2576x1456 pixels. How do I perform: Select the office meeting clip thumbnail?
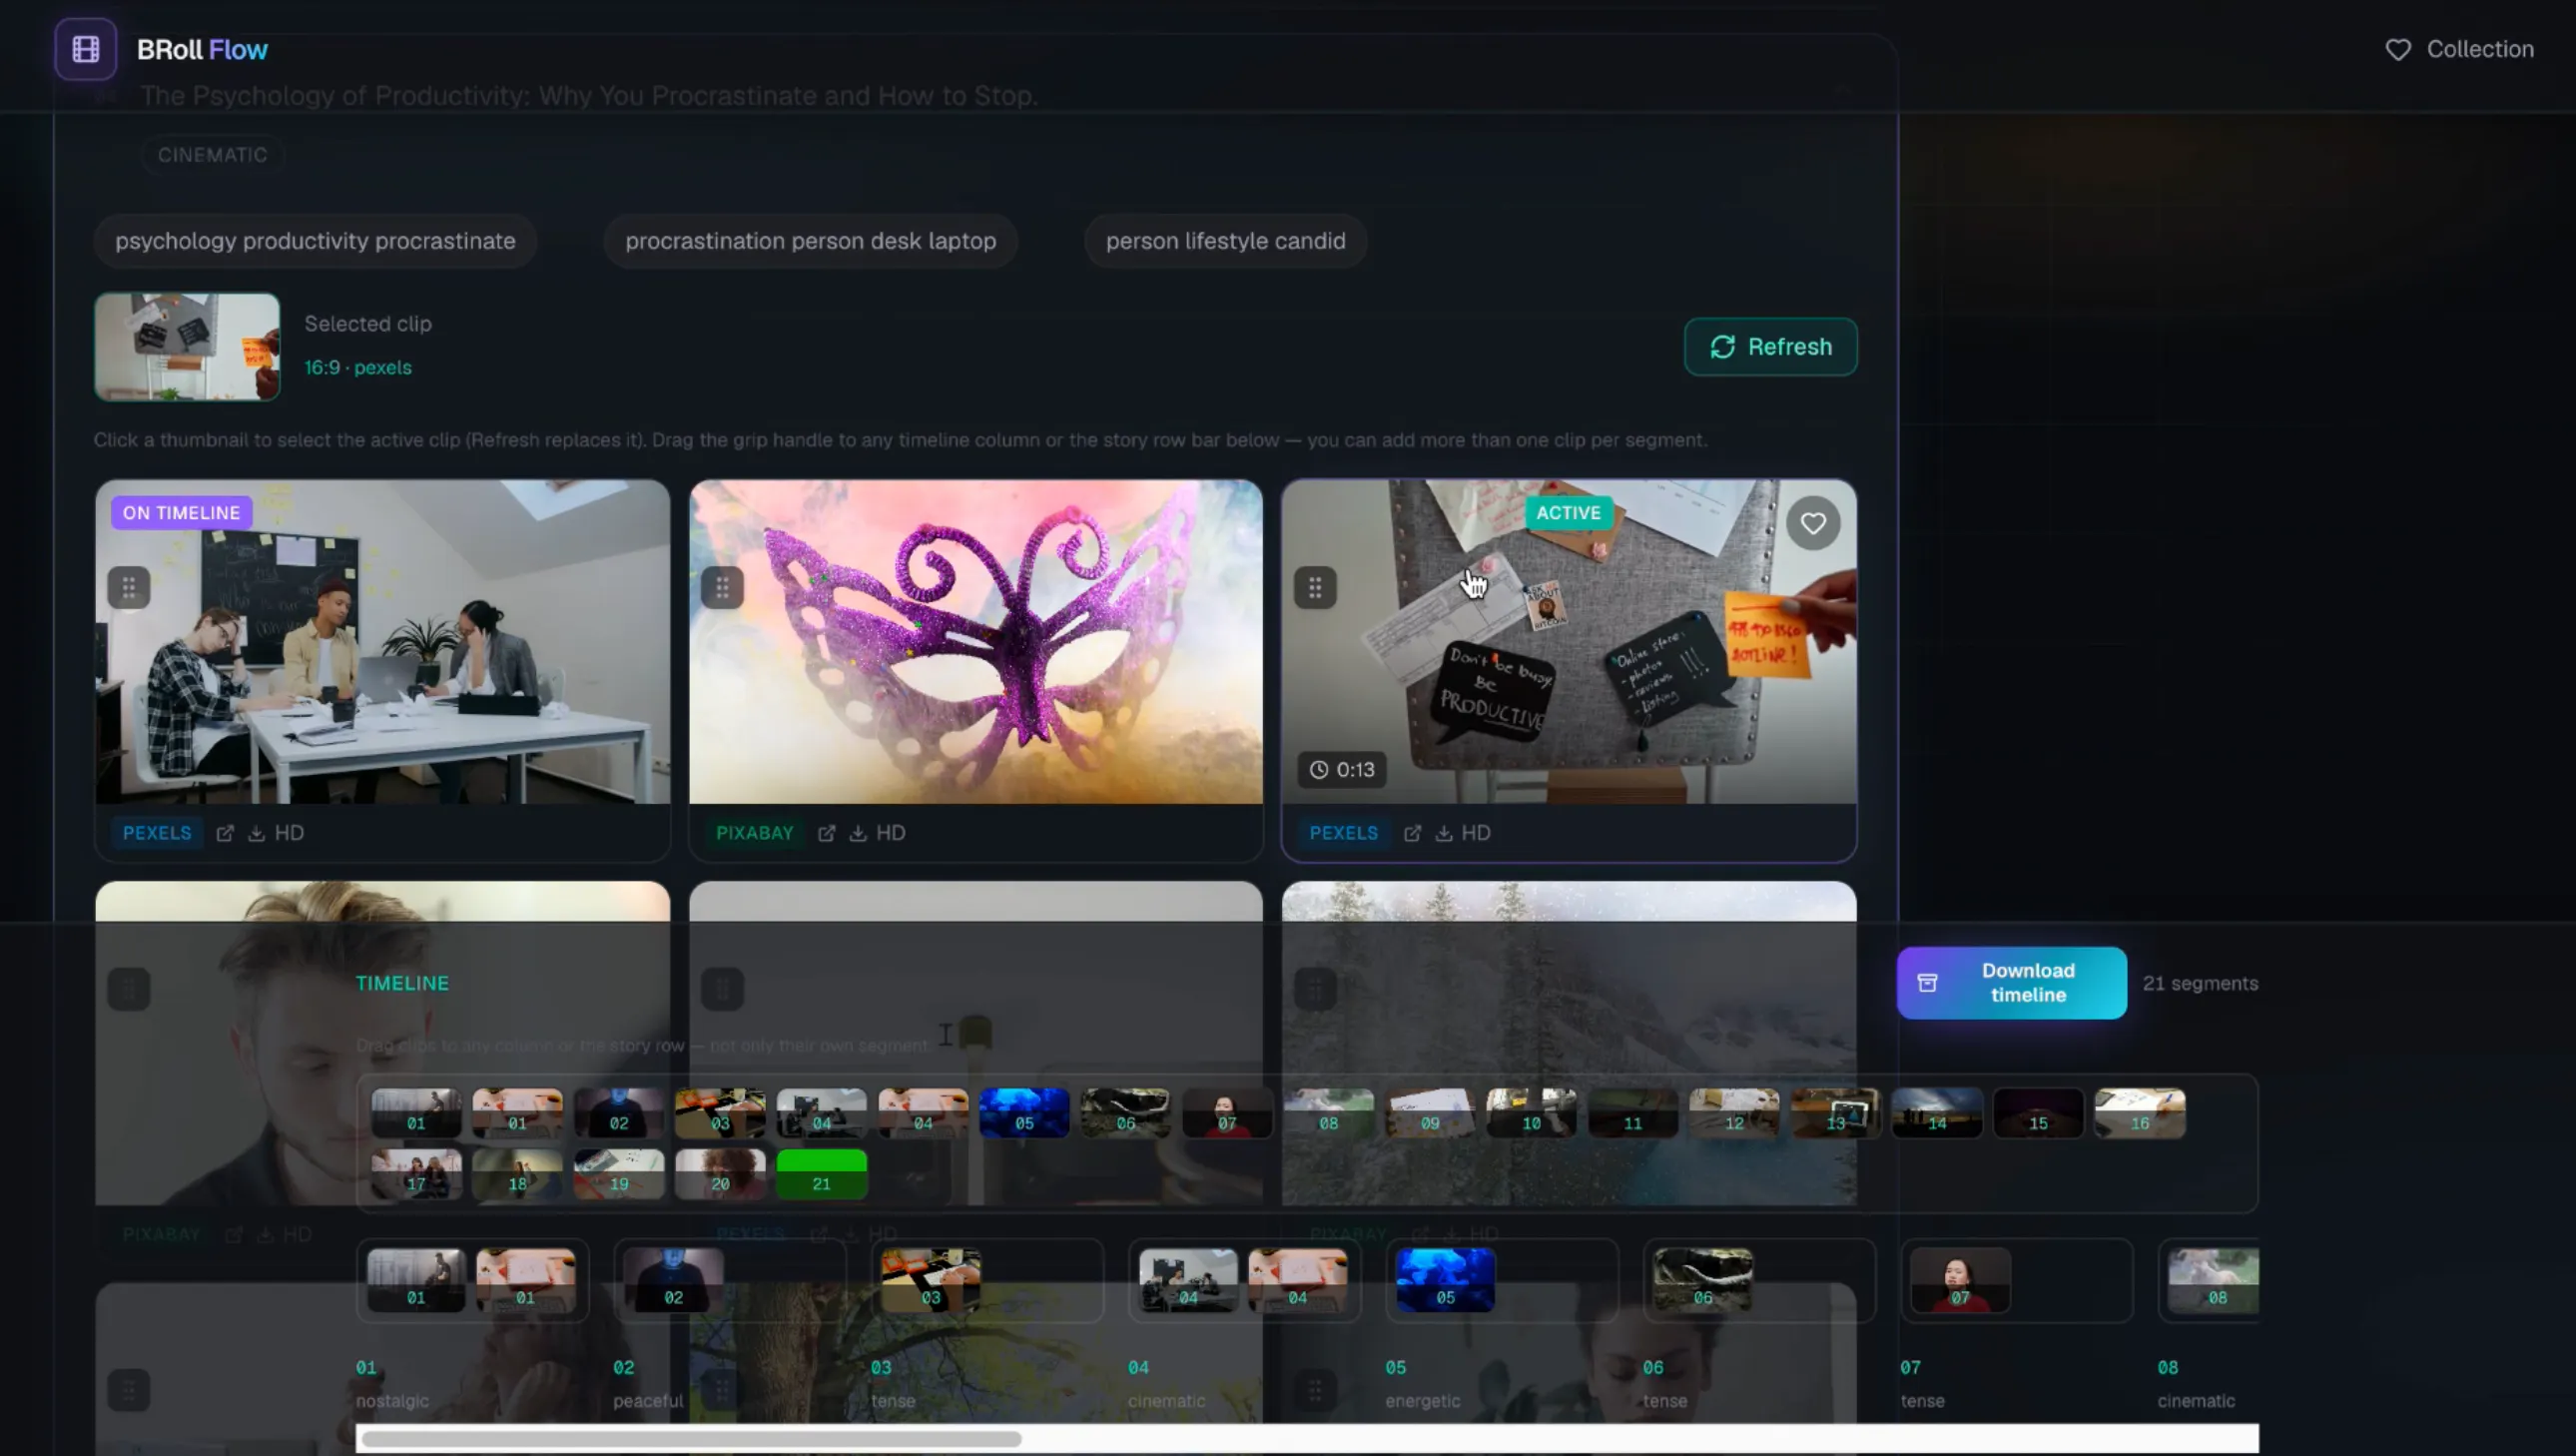tap(383, 642)
